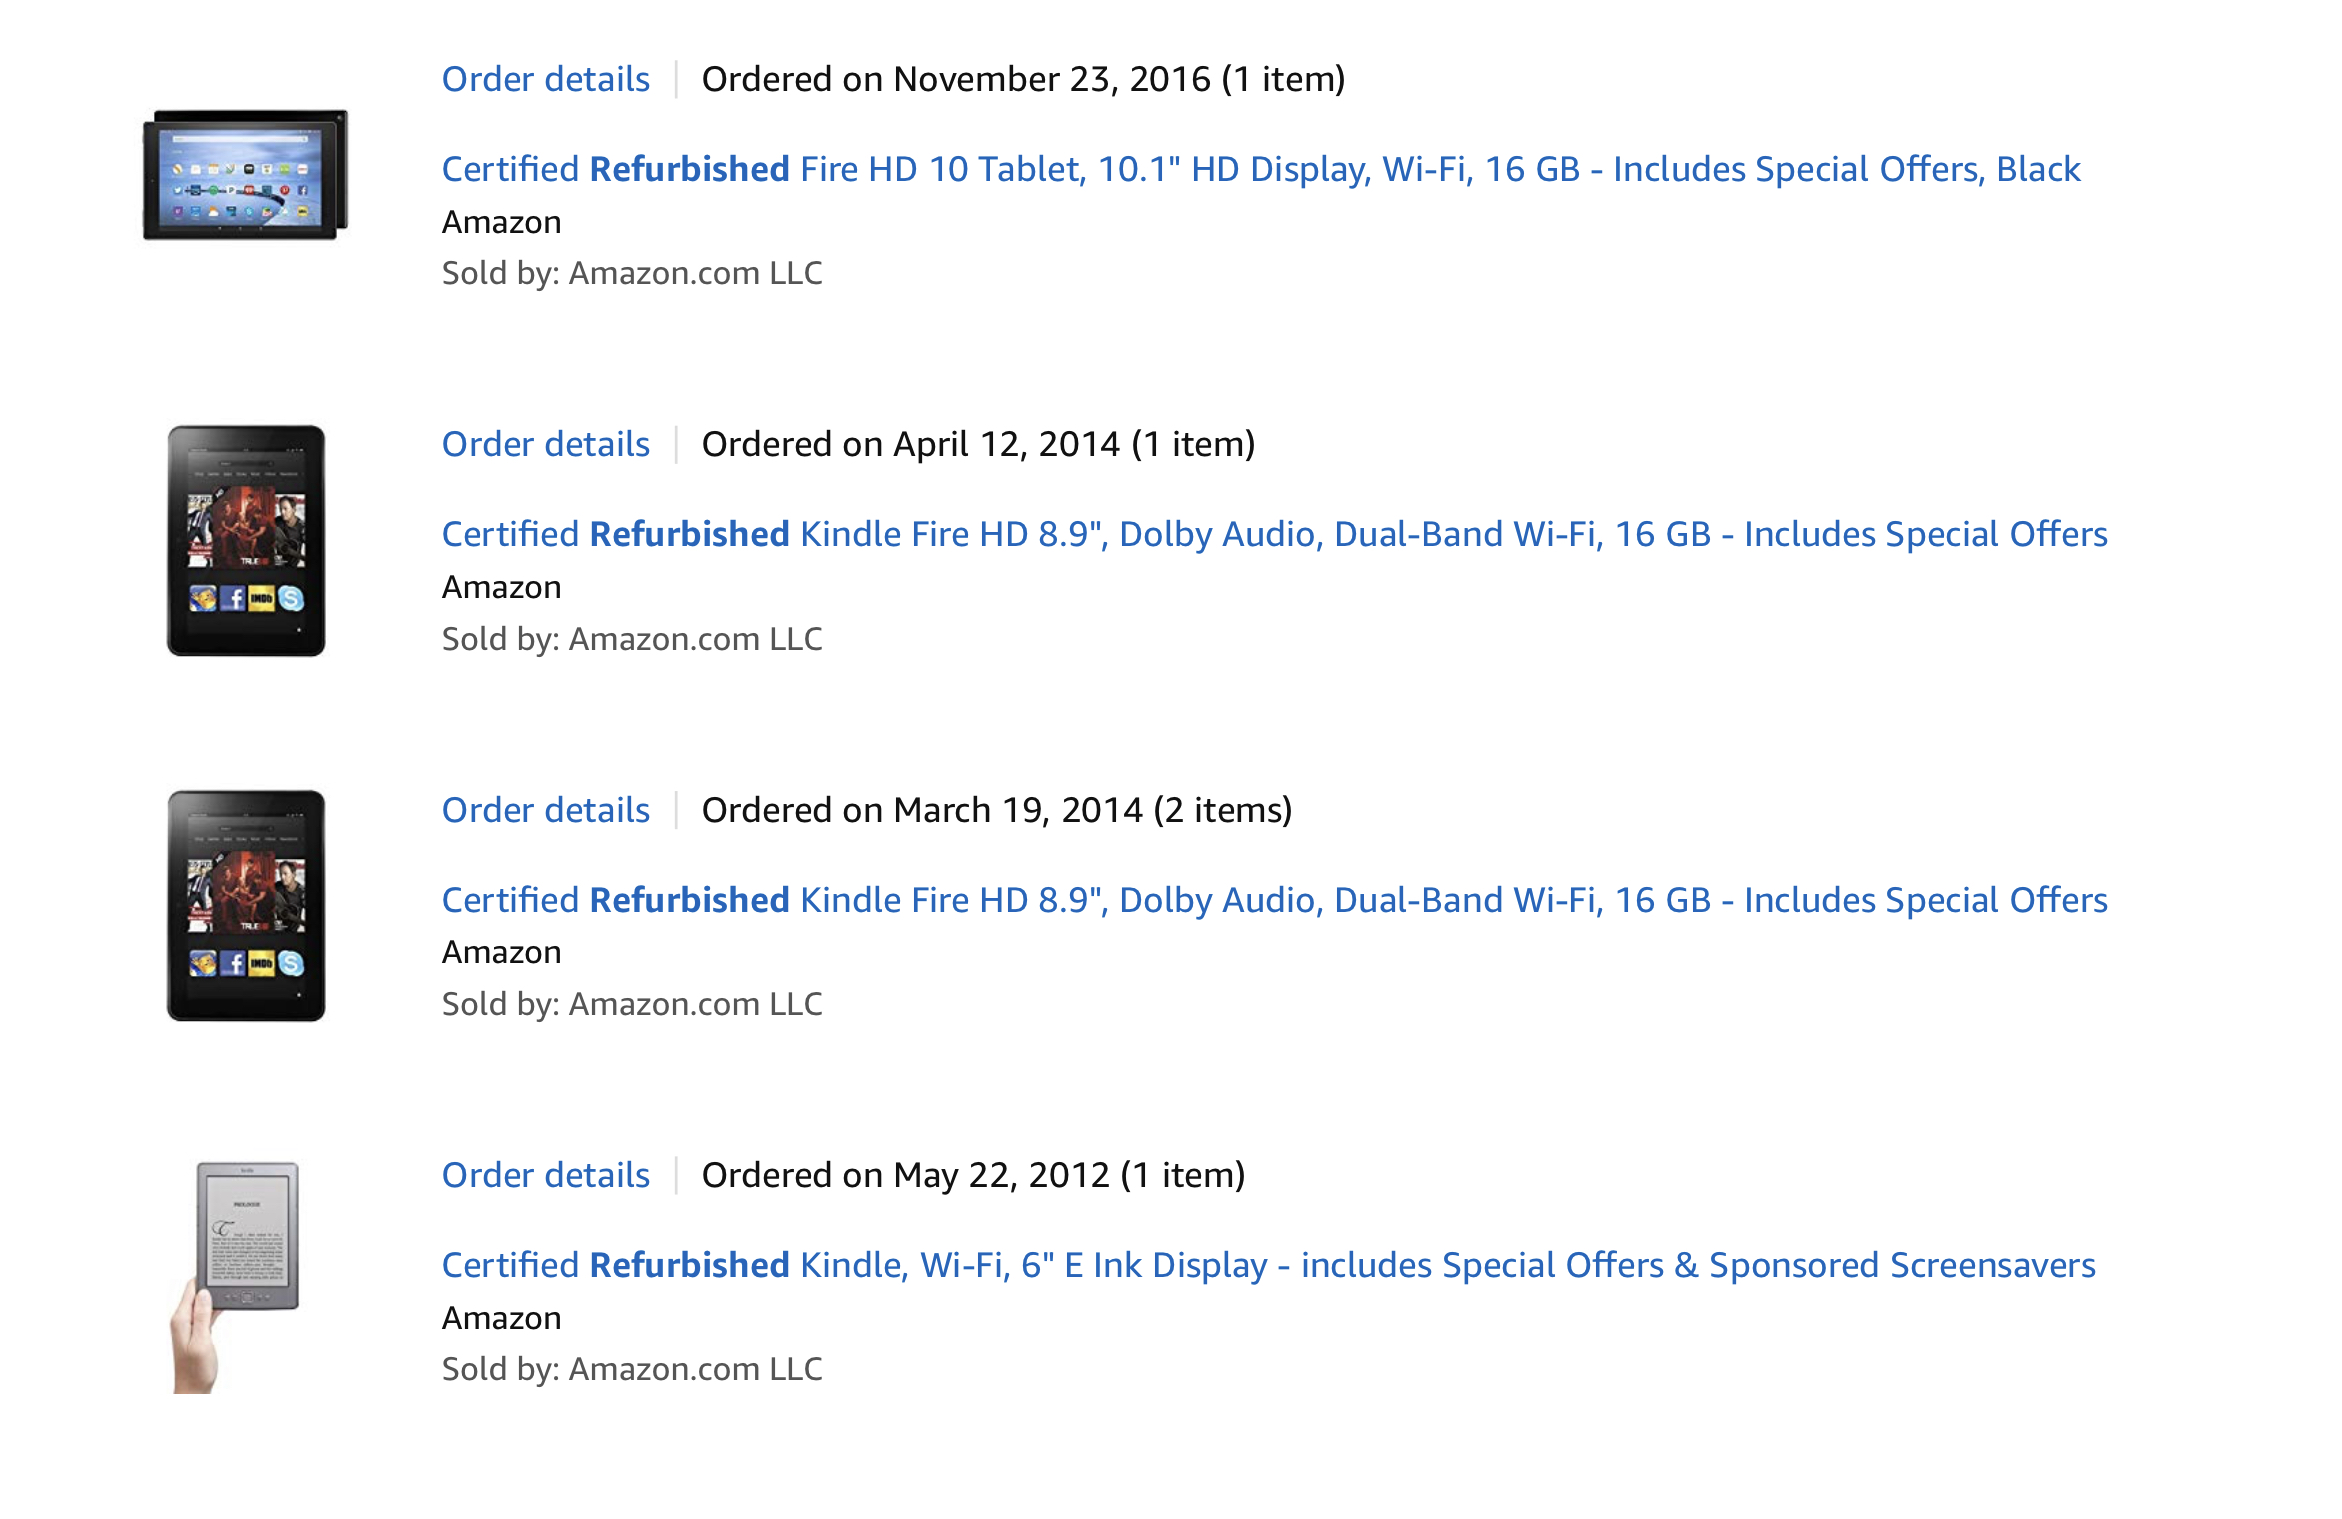Image resolution: width=2342 pixels, height=1519 pixels.
Task: Open the Refurbished Kindle 6" E Ink Display link
Action: 1268,1265
